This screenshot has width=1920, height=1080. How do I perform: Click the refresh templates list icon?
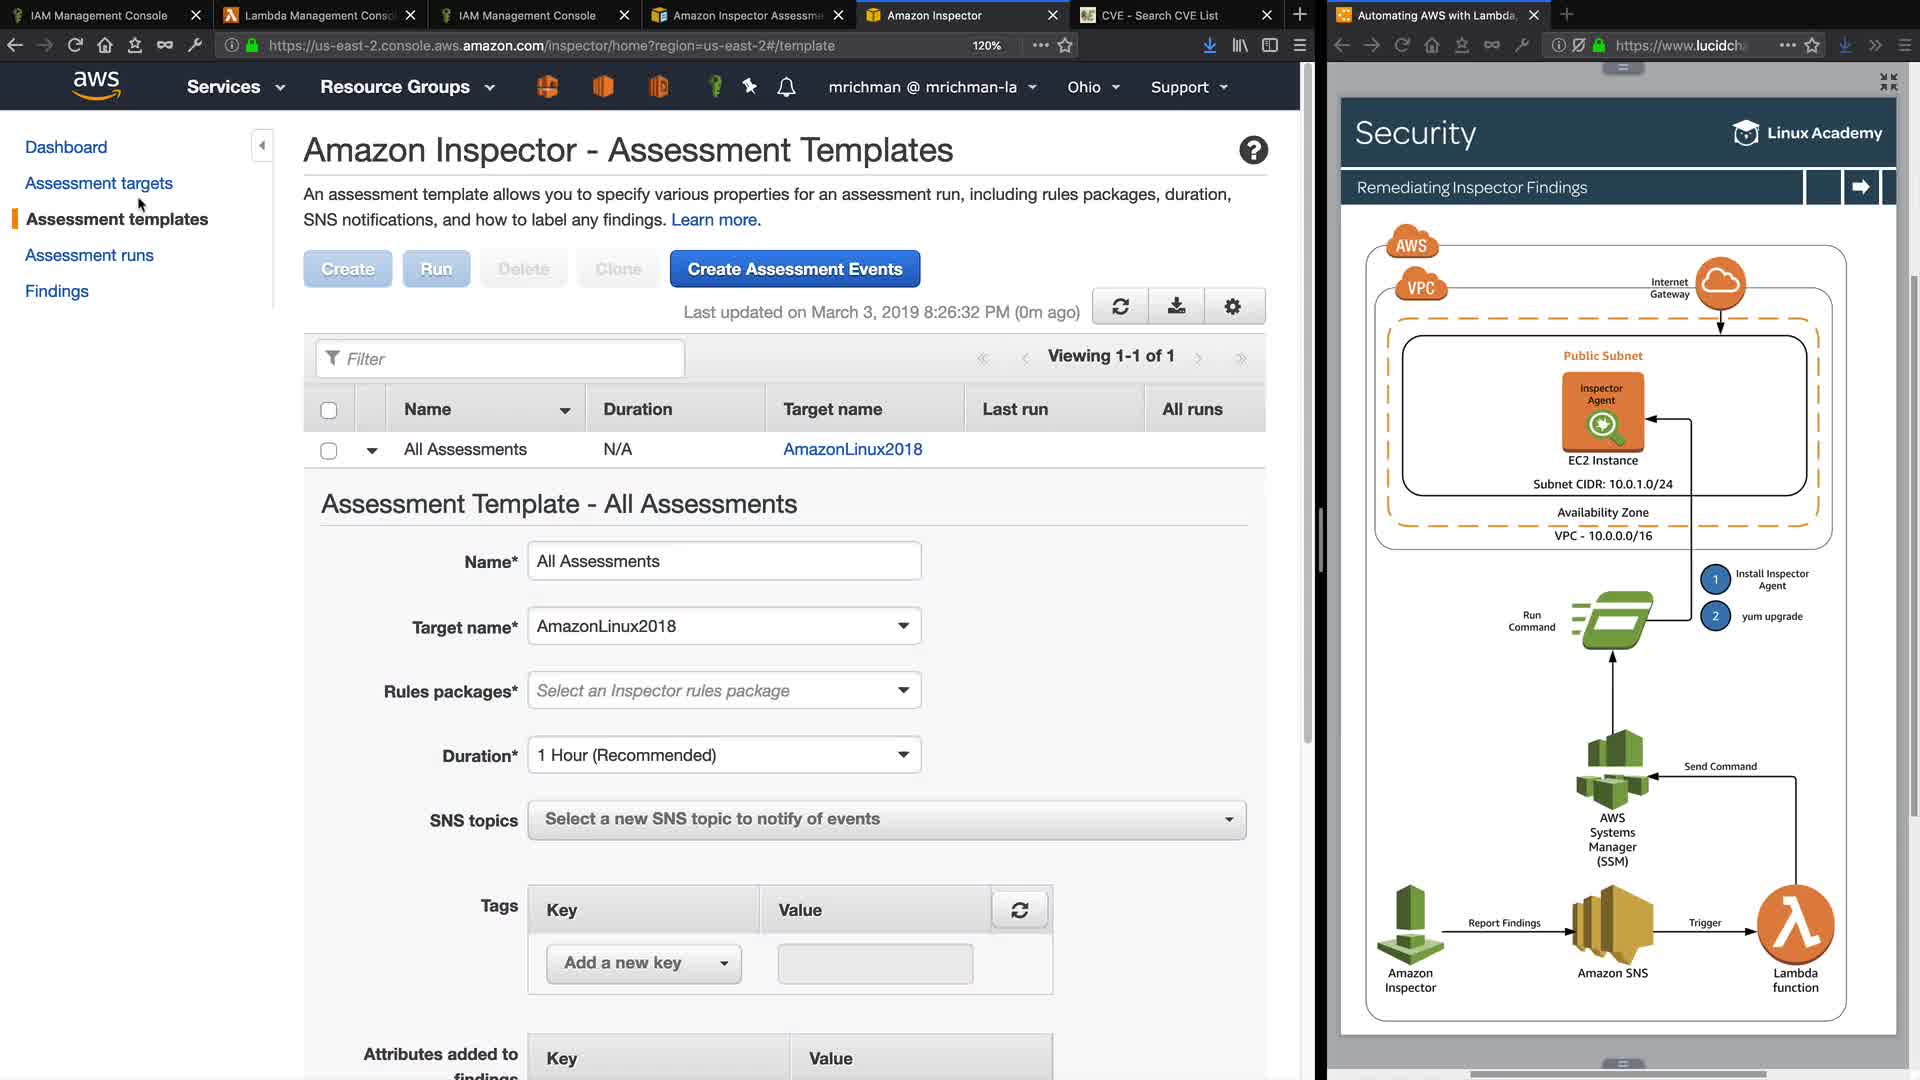[x=1120, y=307]
